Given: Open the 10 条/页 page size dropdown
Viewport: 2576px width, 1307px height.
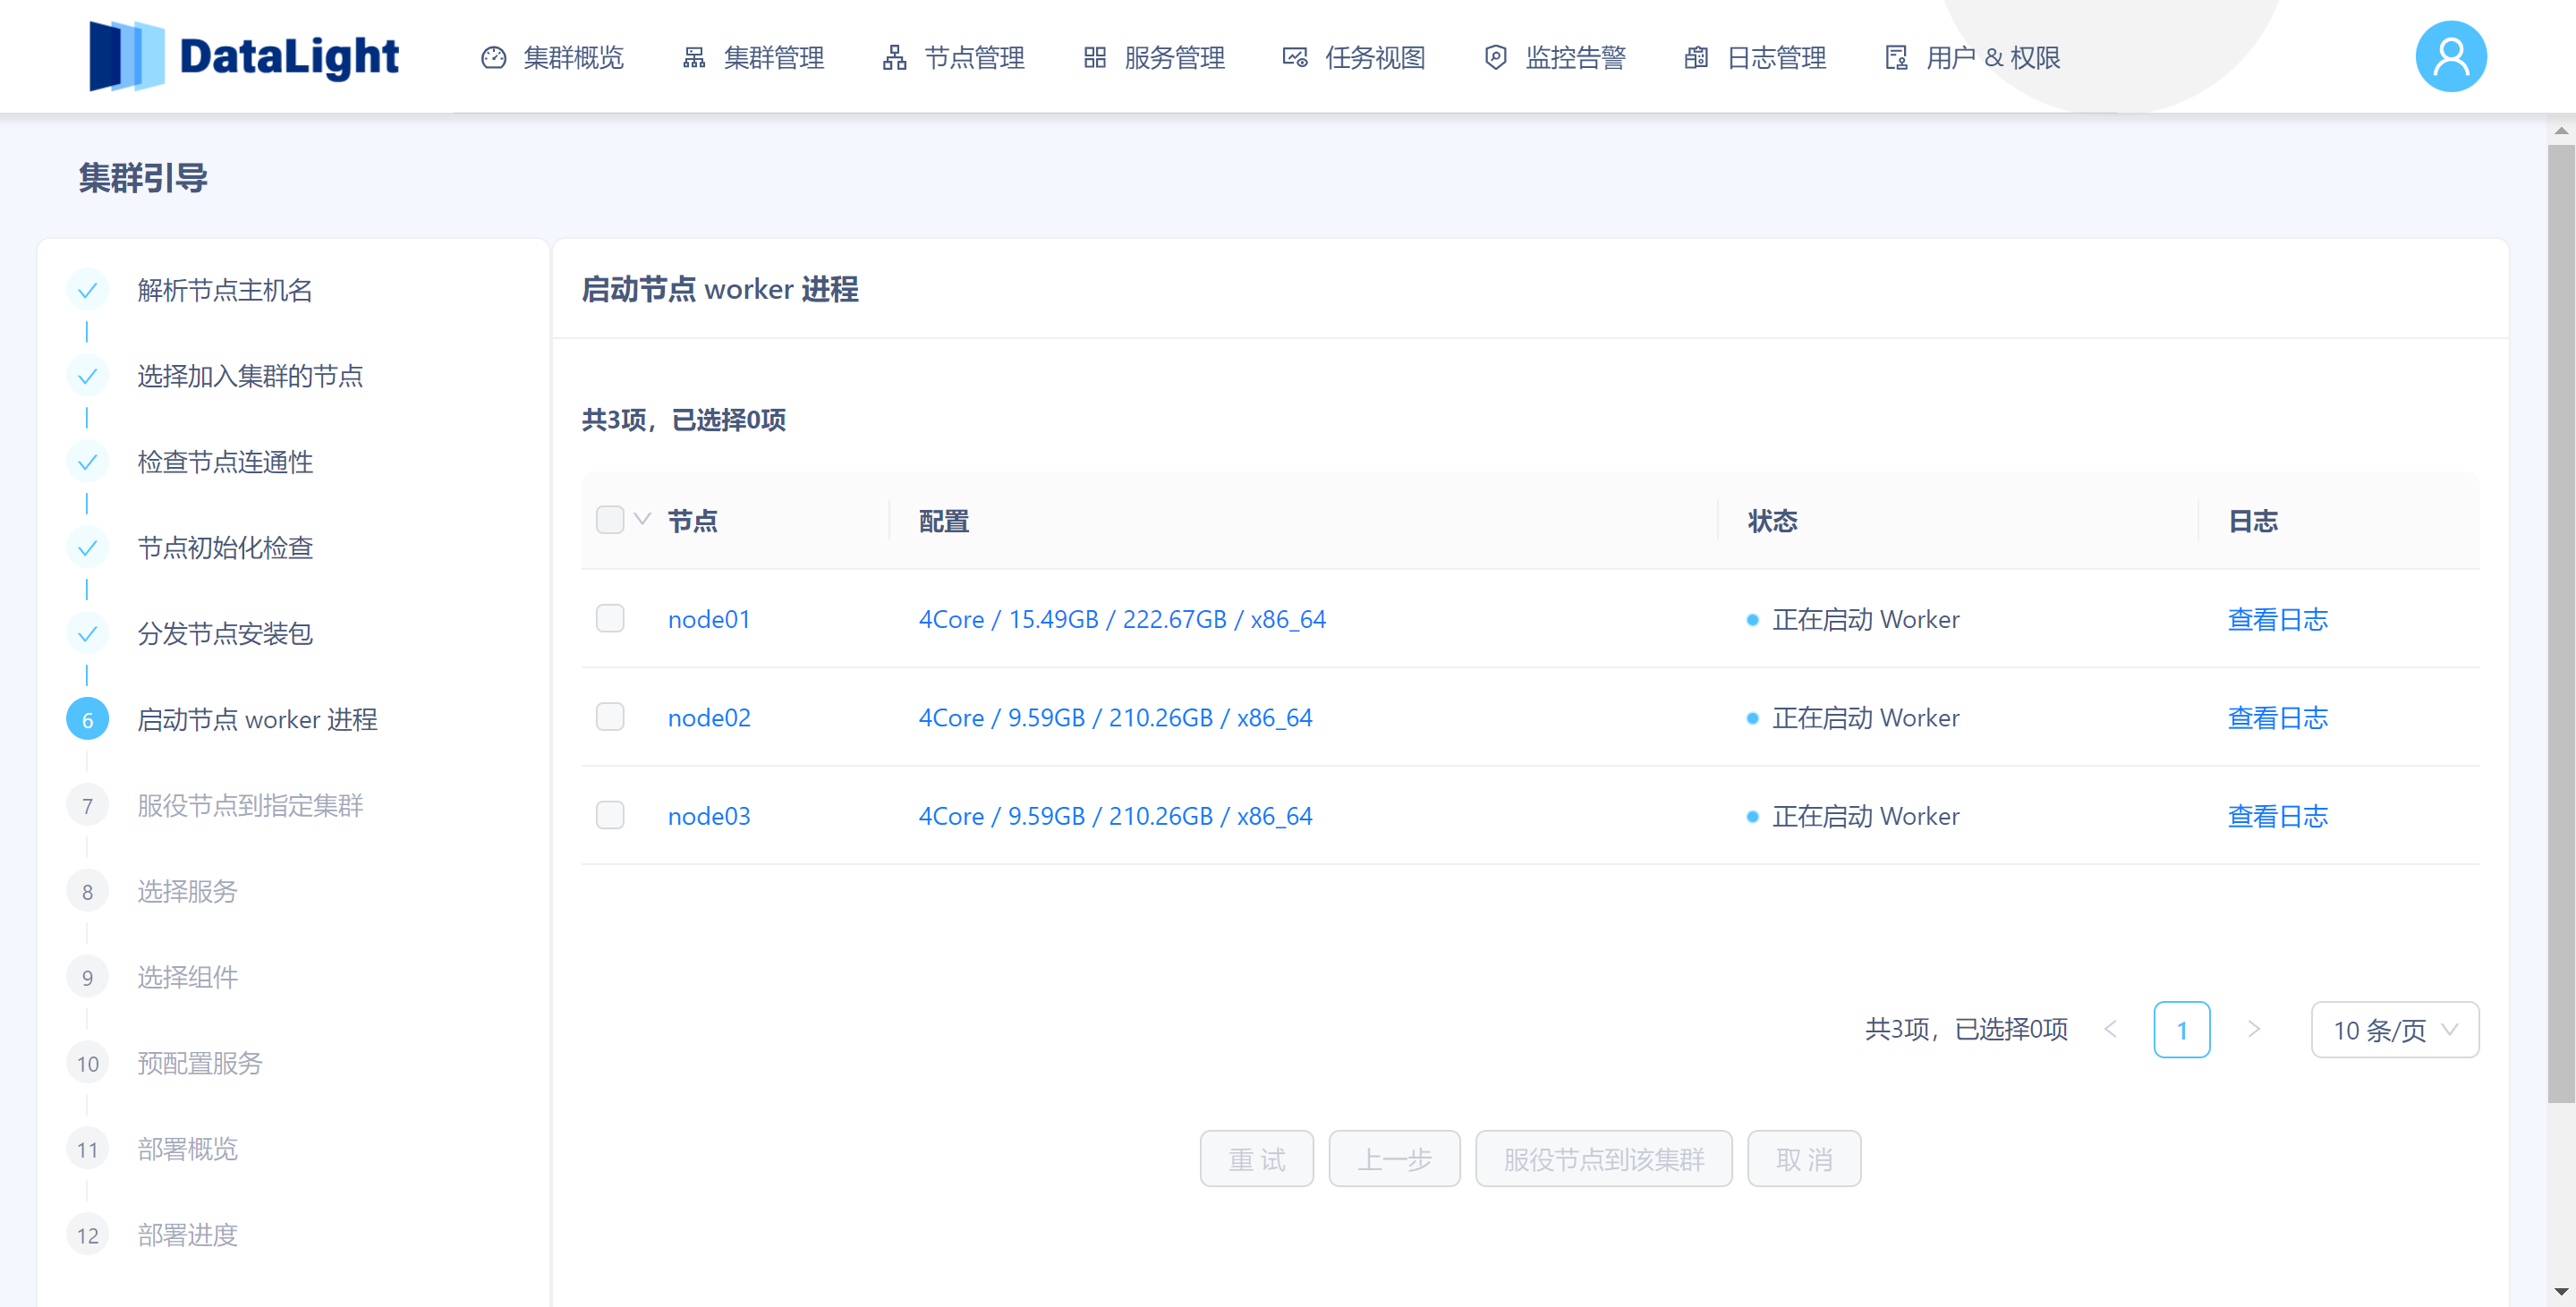Looking at the screenshot, I should pyautogui.click(x=2395, y=1030).
